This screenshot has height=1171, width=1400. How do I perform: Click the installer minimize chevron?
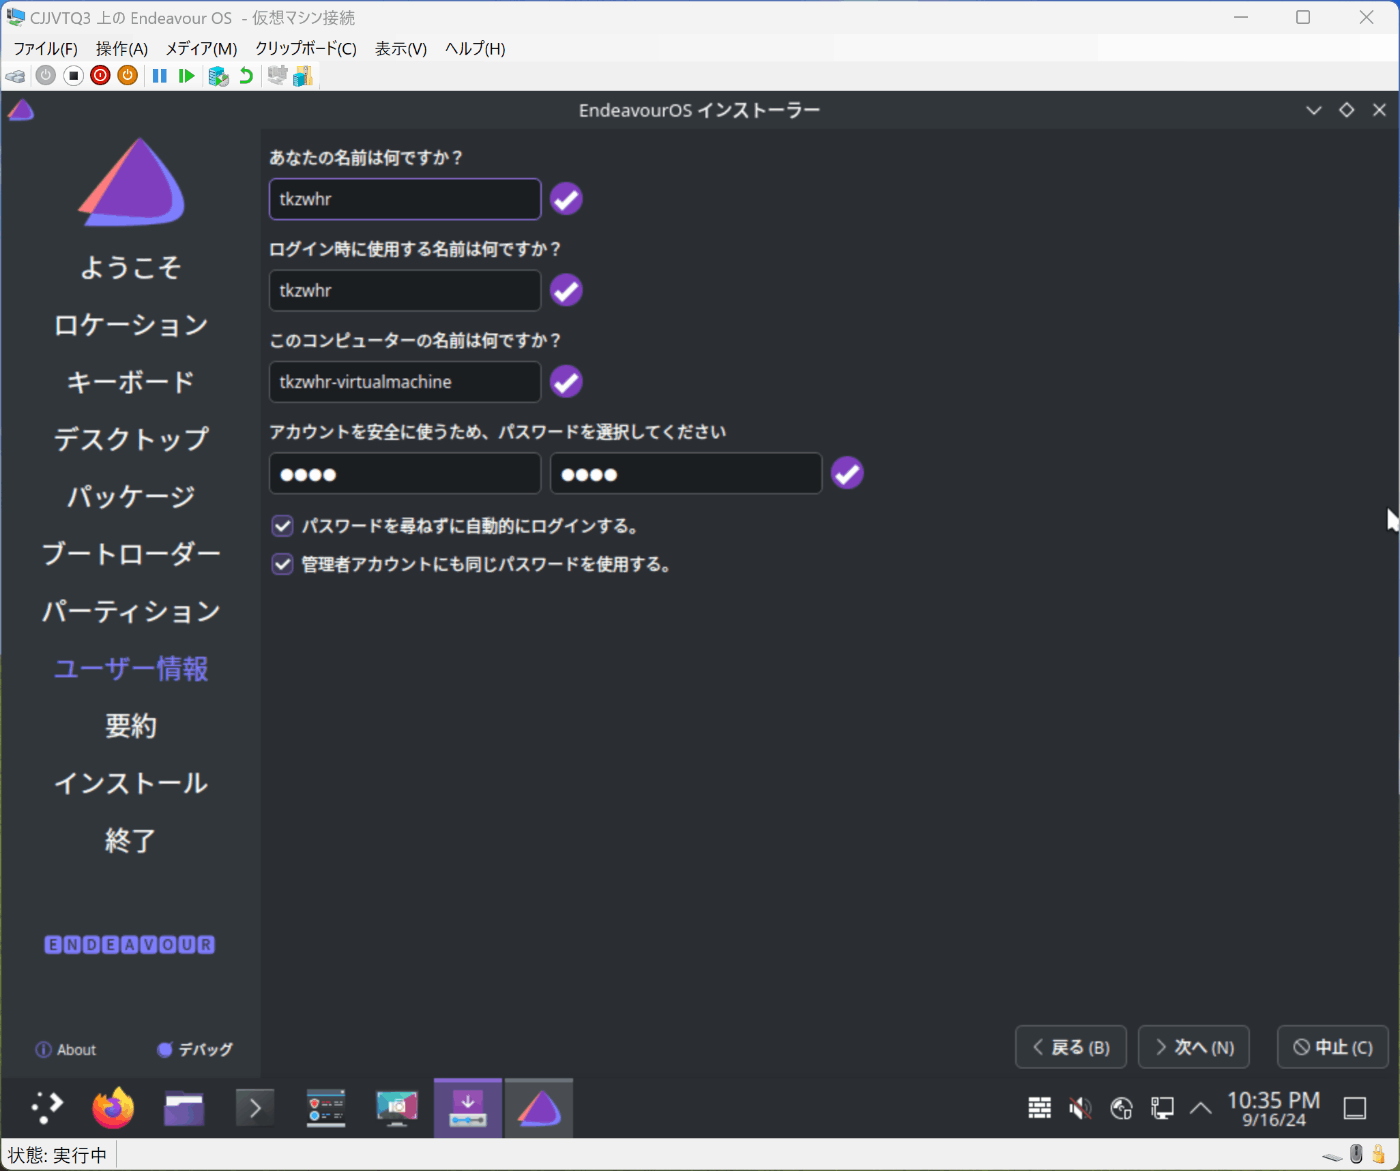1314,110
